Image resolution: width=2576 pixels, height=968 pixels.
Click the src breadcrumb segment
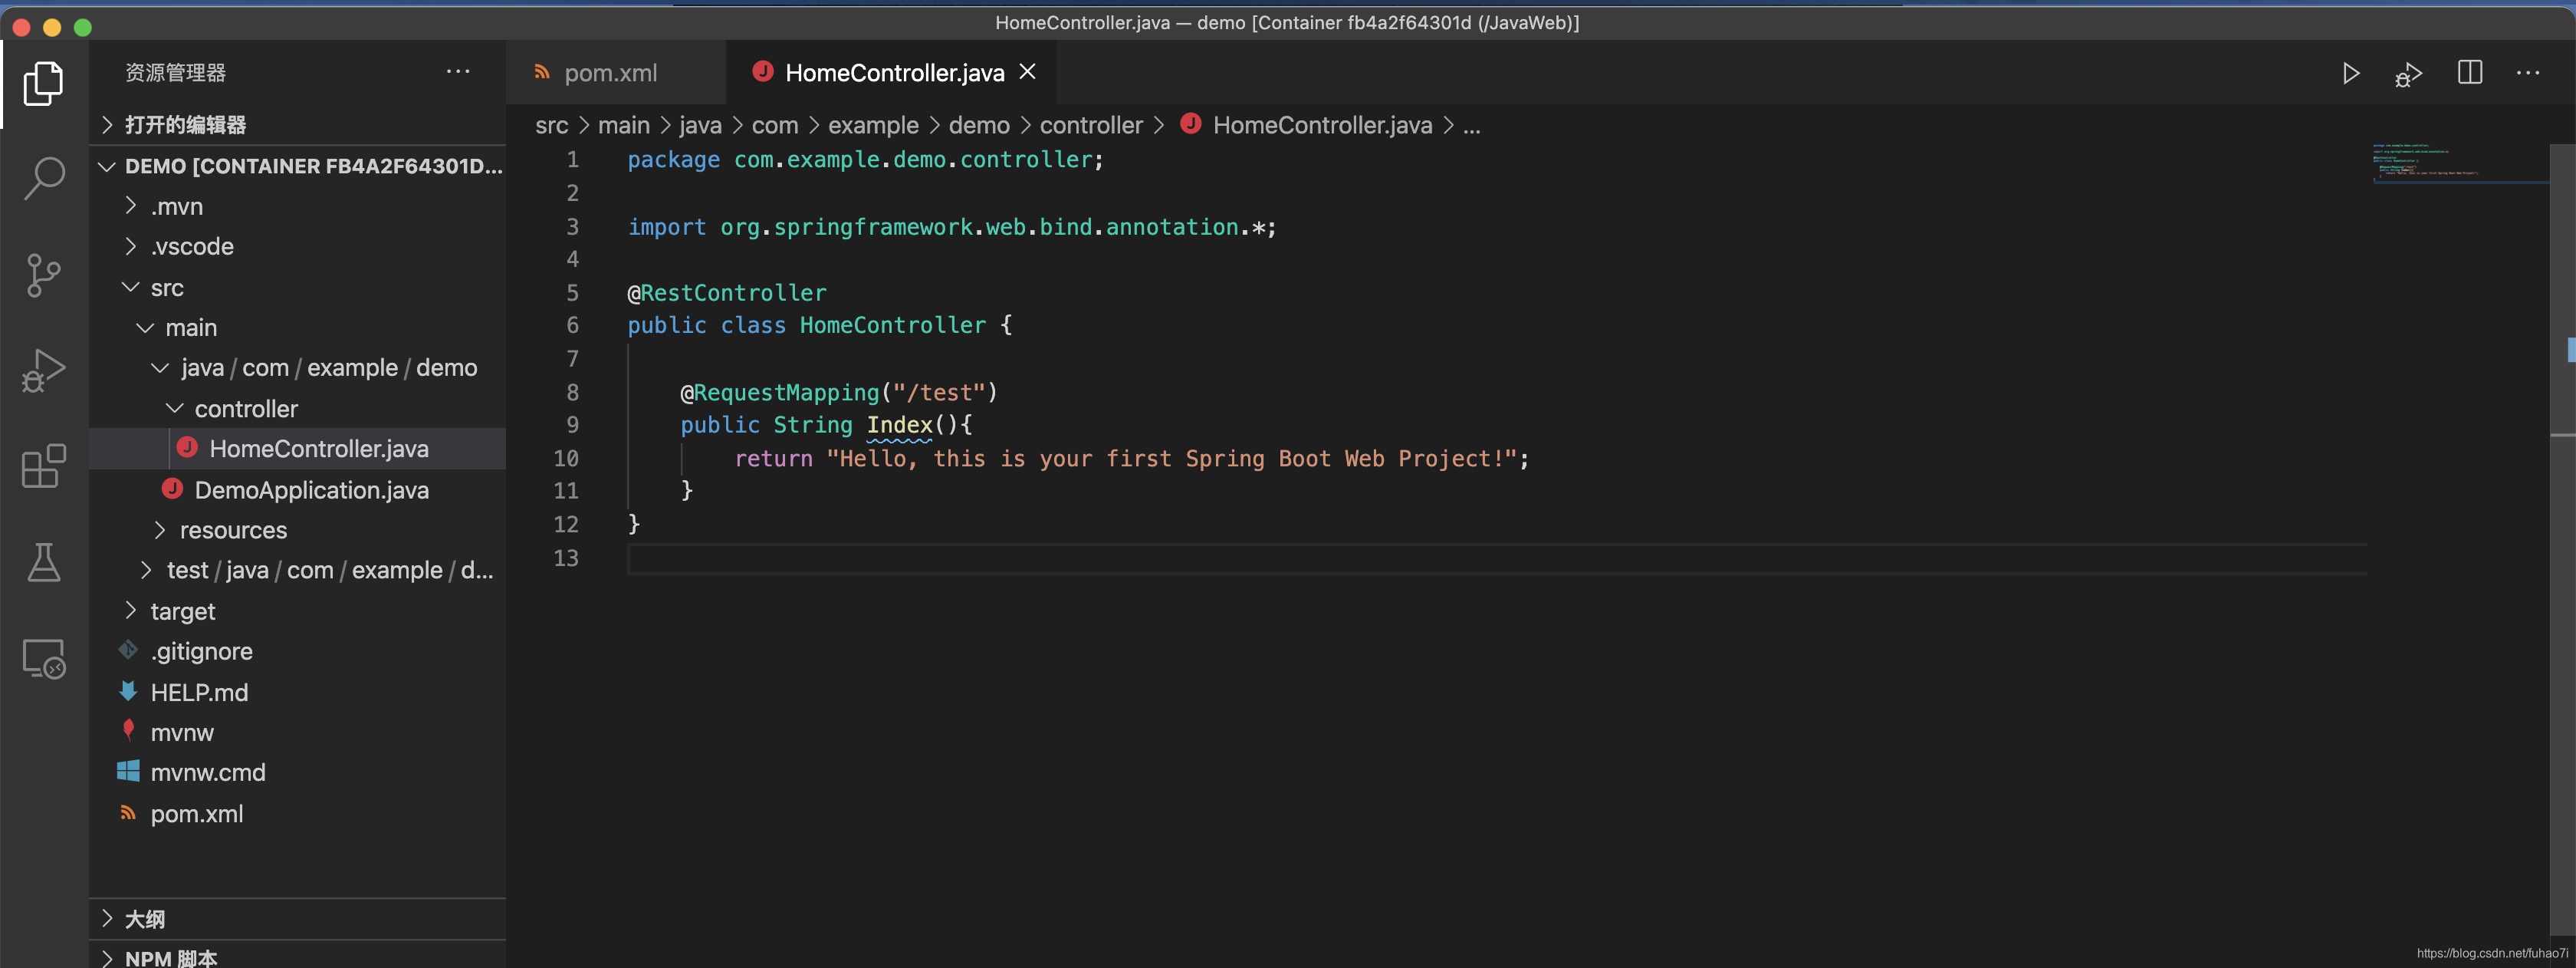(x=551, y=125)
